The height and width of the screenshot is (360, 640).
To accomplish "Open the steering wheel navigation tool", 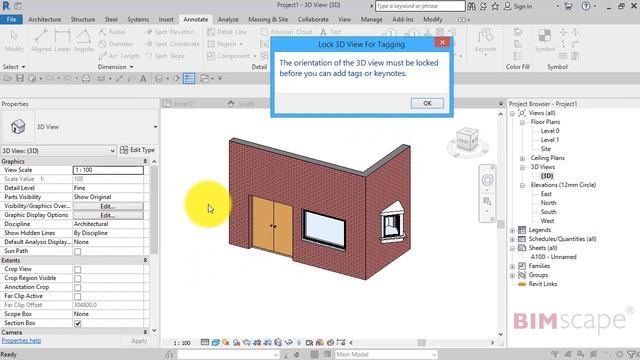I will pyautogui.click(x=487, y=180).
